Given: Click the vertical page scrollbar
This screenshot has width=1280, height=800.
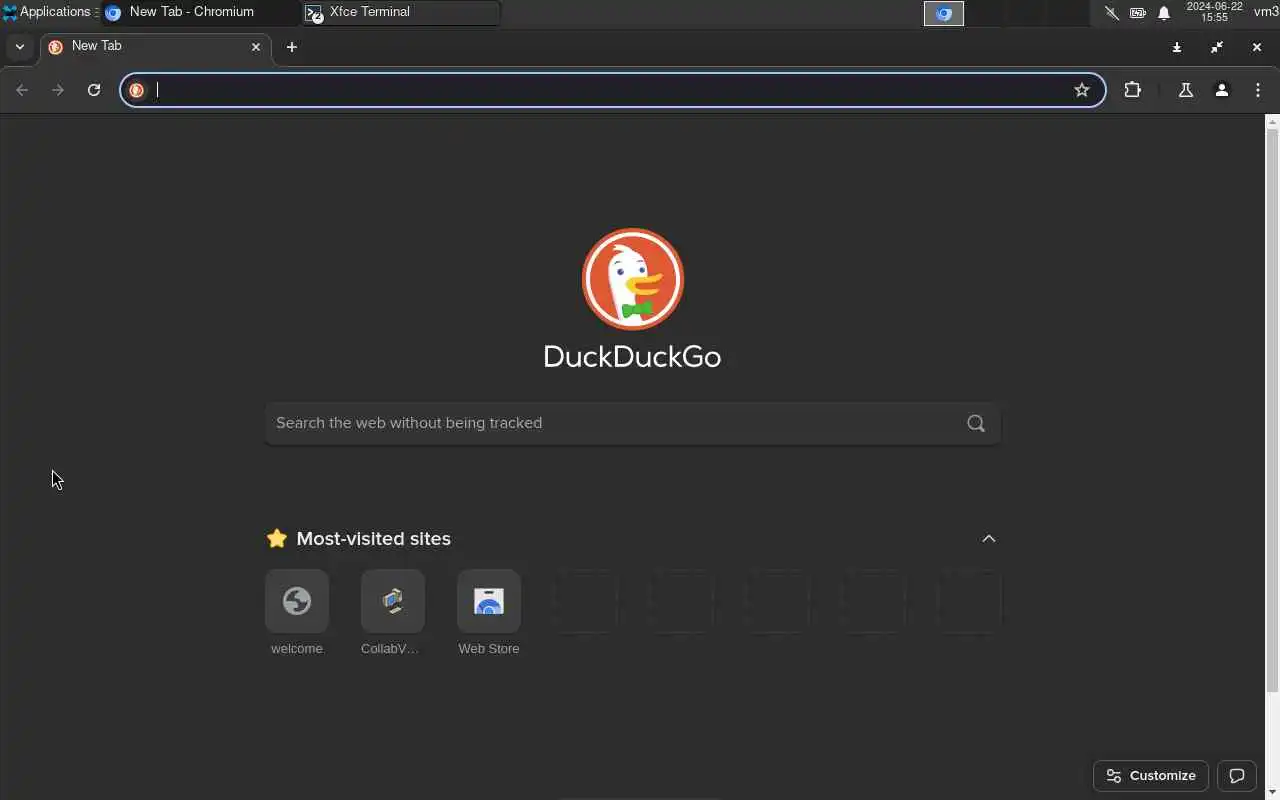Looking at the screenshot, I should pos(1272,410).
